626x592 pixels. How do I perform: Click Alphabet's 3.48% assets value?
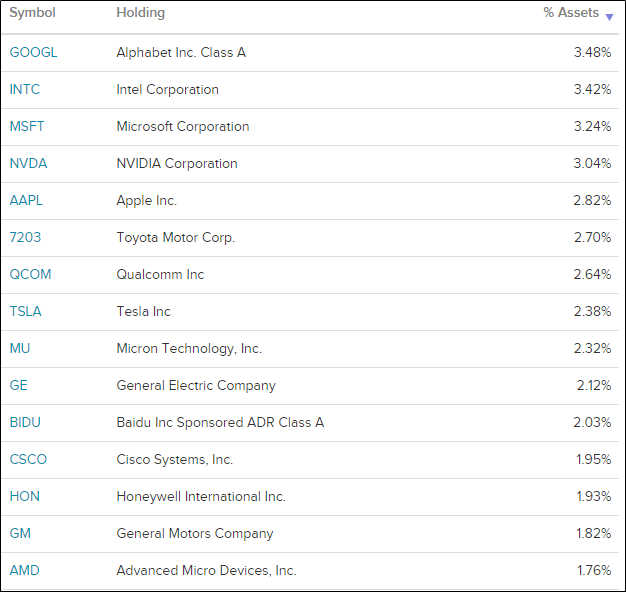point(592,52)
